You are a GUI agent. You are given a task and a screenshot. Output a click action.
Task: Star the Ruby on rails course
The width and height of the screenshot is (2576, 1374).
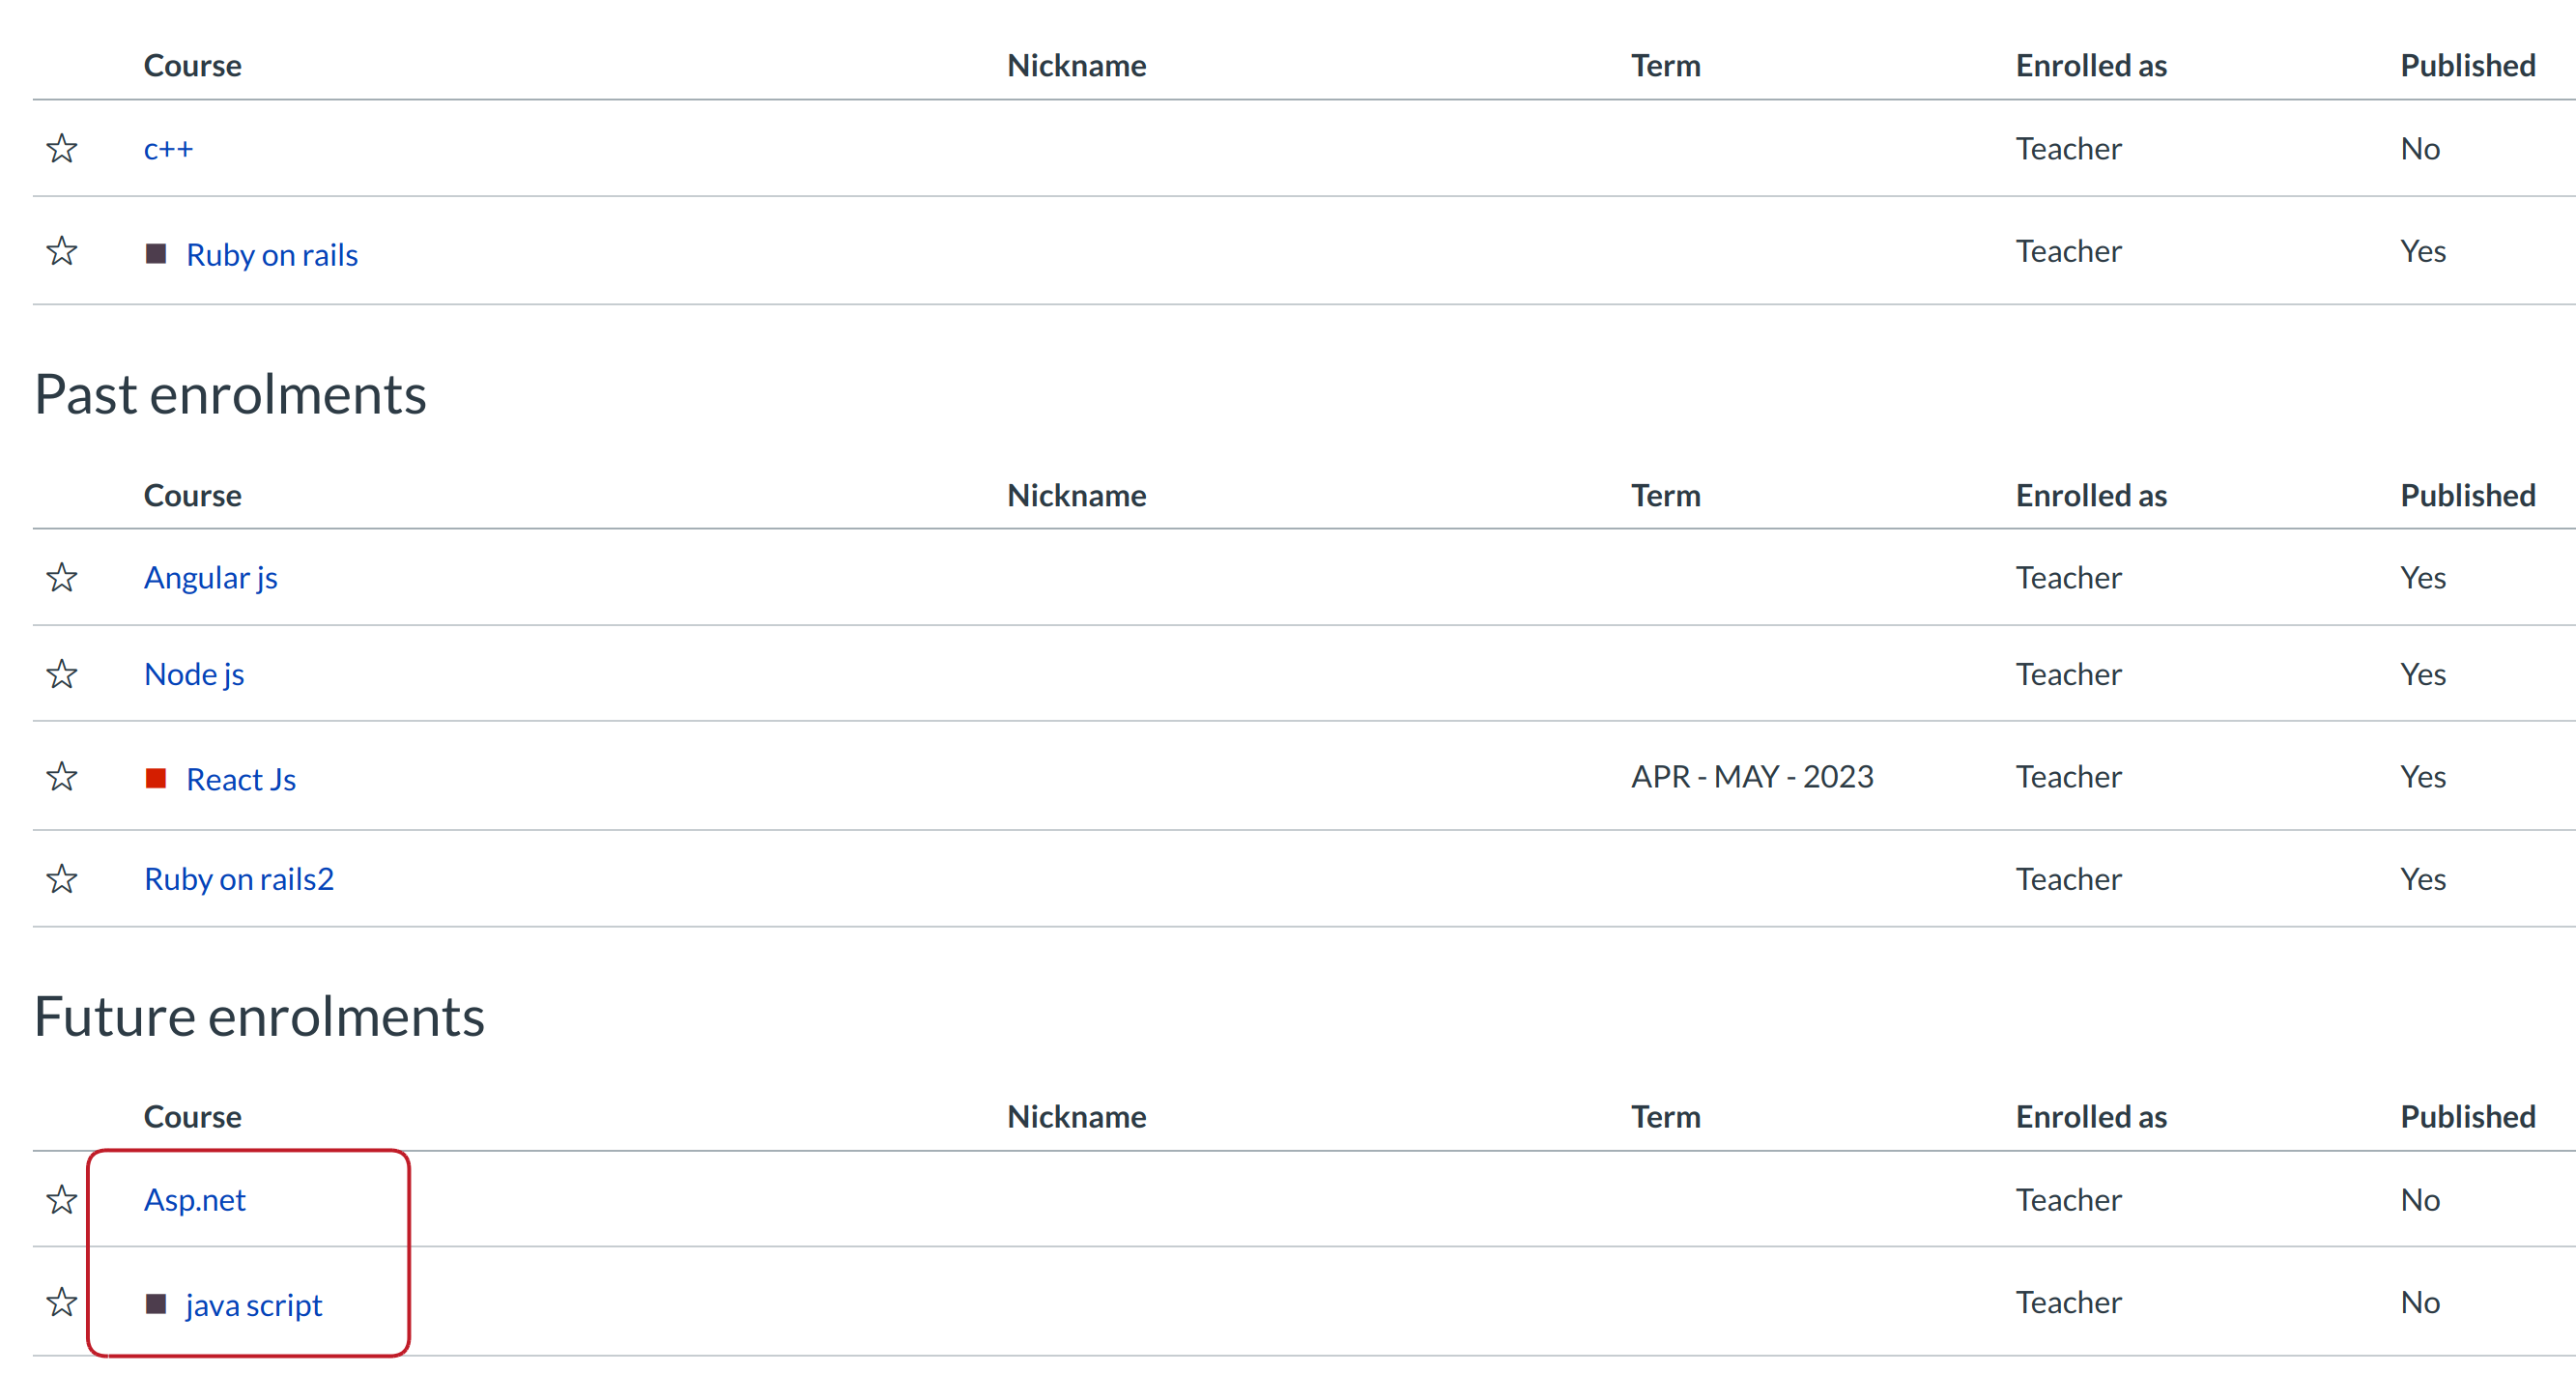click(62, 251)
